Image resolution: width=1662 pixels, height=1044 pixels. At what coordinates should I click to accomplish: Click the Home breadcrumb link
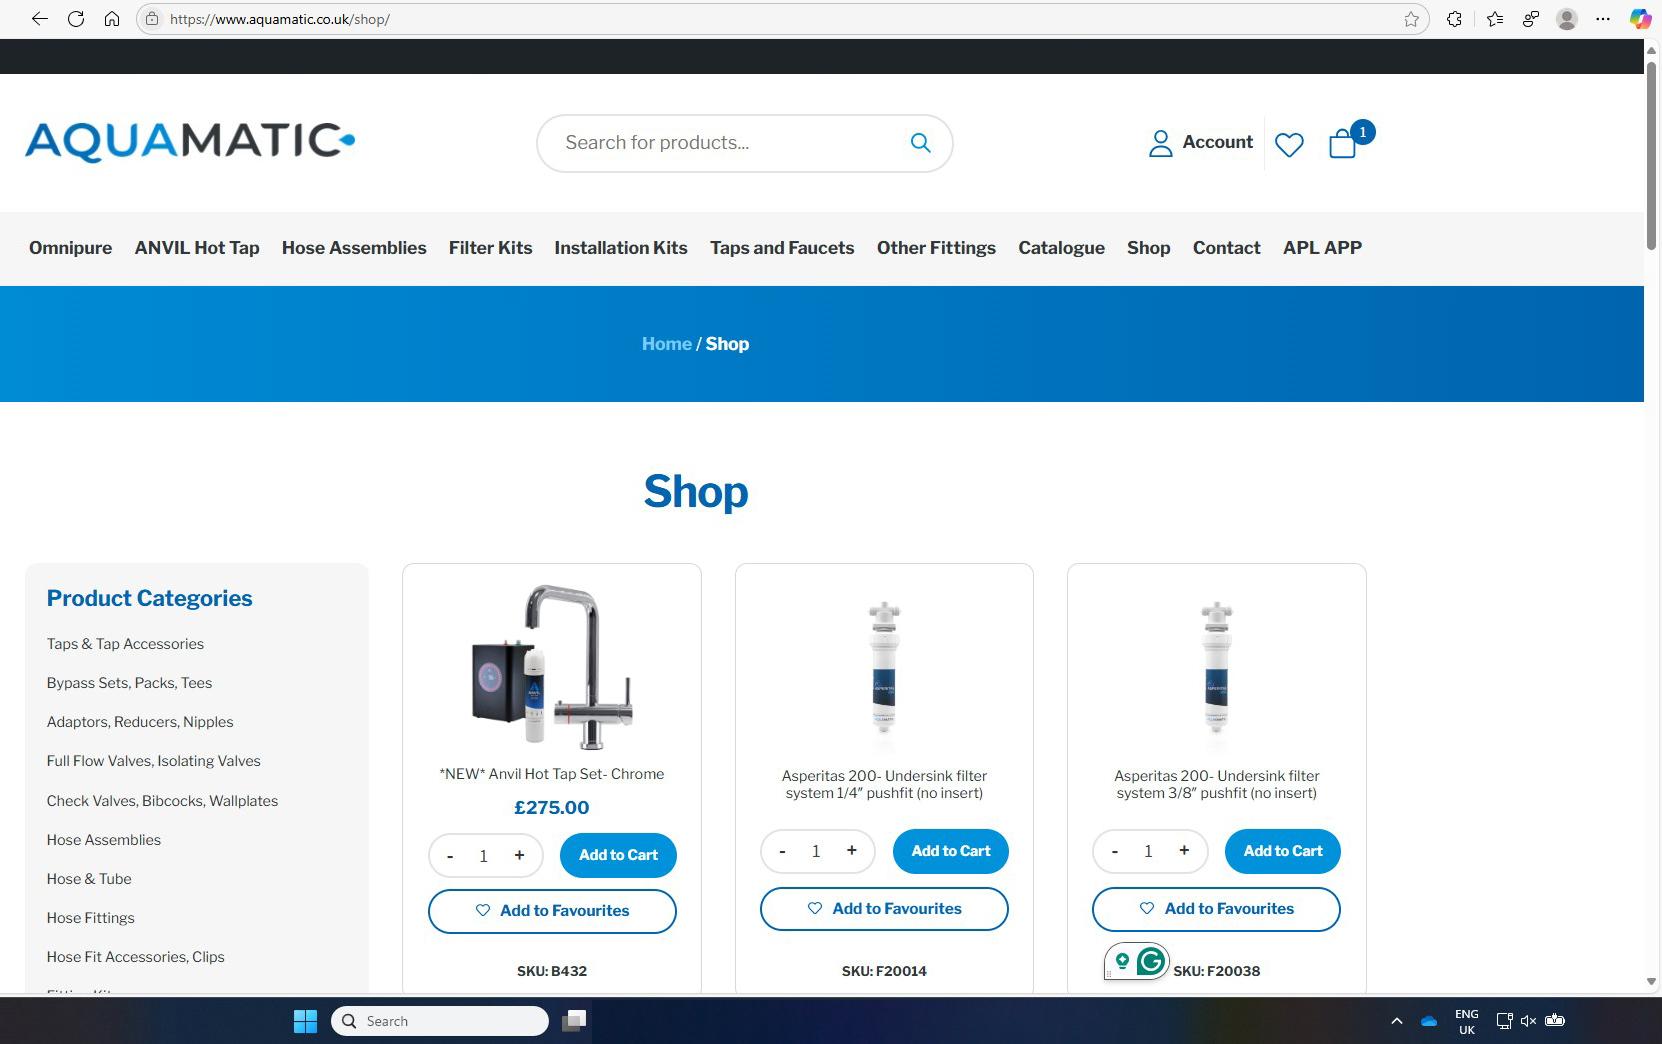click(667, 344)
